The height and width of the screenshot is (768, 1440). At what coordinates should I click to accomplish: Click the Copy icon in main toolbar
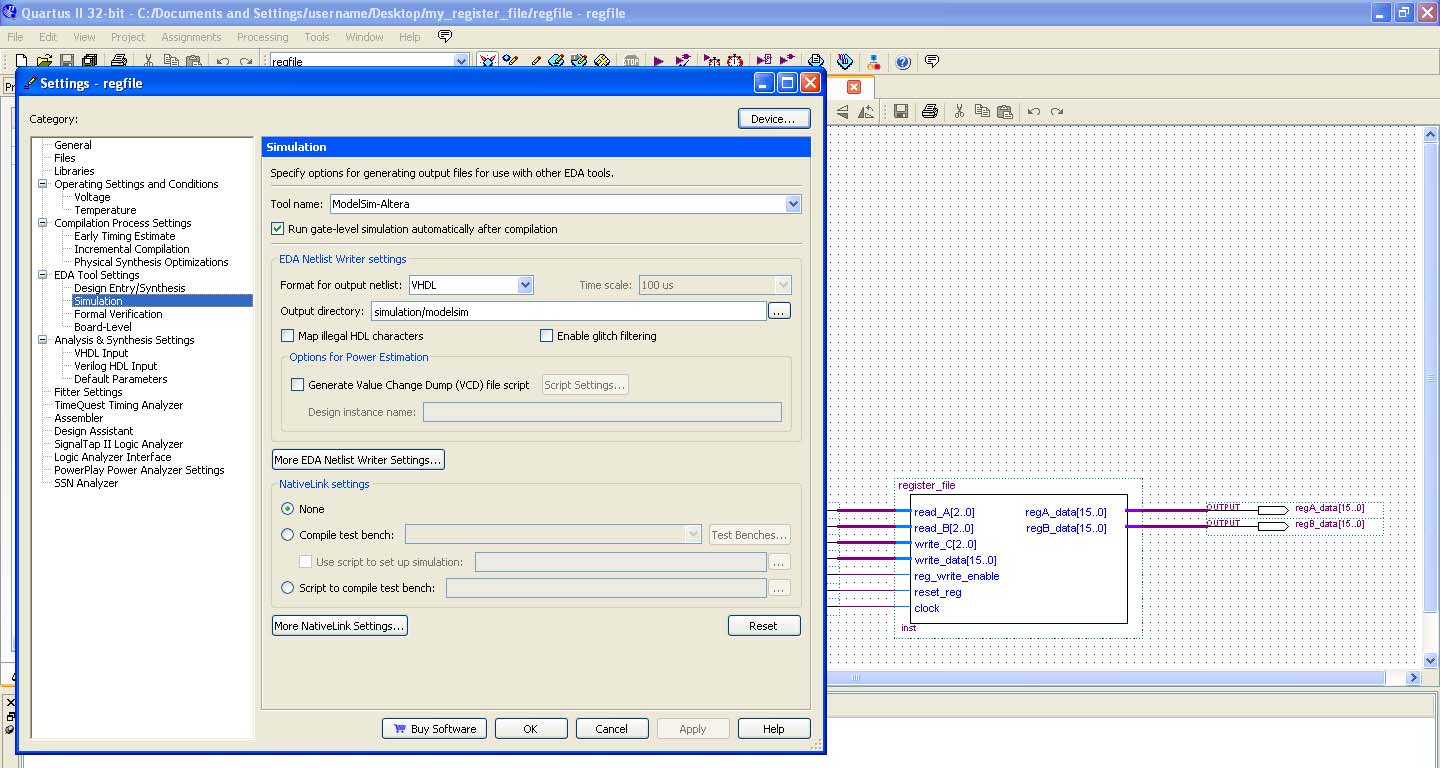(170, 62)
